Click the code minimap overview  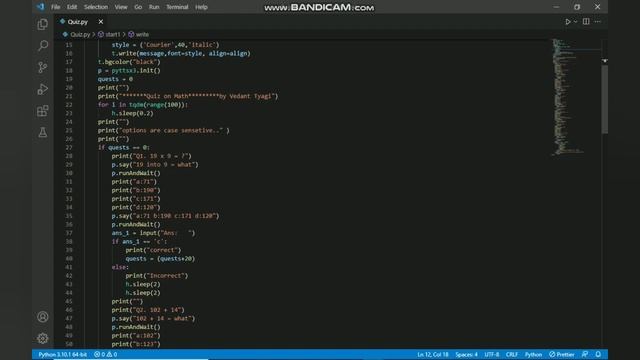(575, 97)
